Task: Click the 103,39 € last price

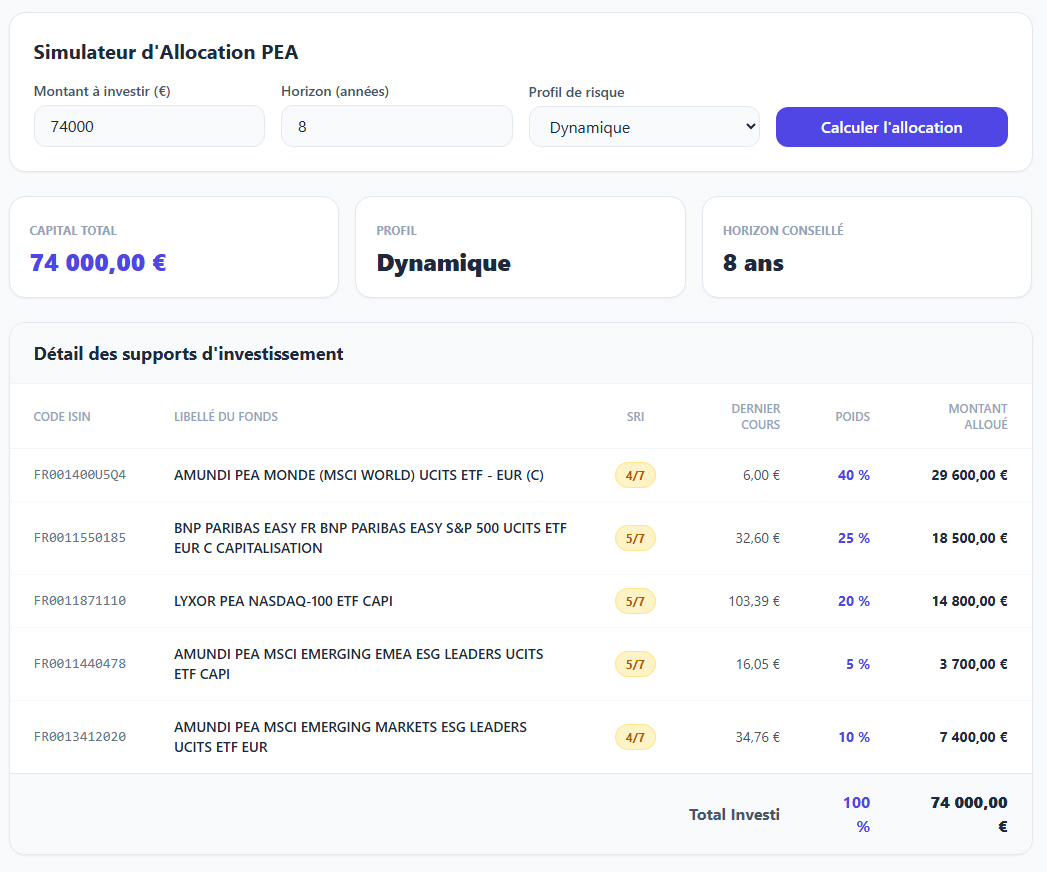Action: (754, 601)
